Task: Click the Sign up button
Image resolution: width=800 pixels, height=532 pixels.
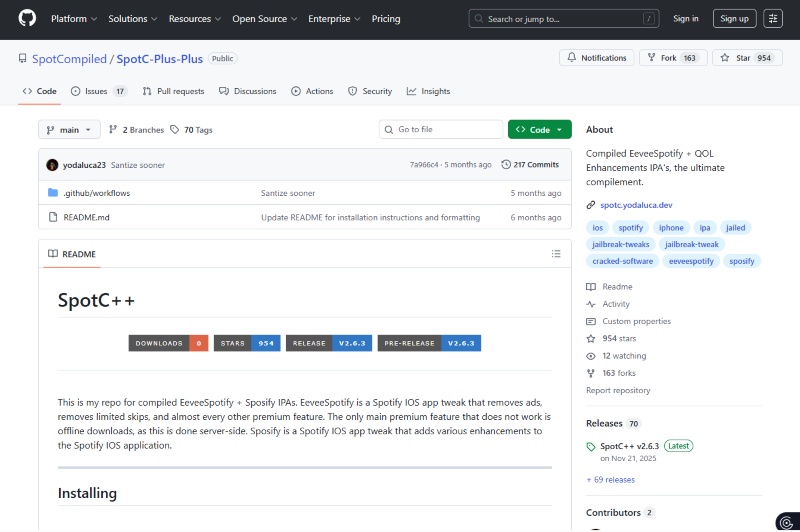Action: [x=734, y=18]
